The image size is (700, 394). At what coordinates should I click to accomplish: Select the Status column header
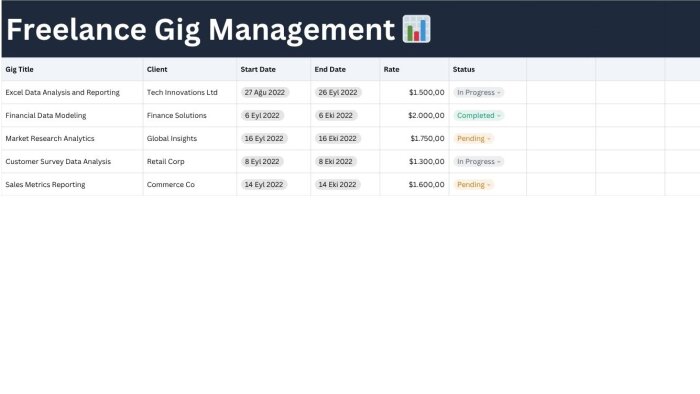(488, 69)
